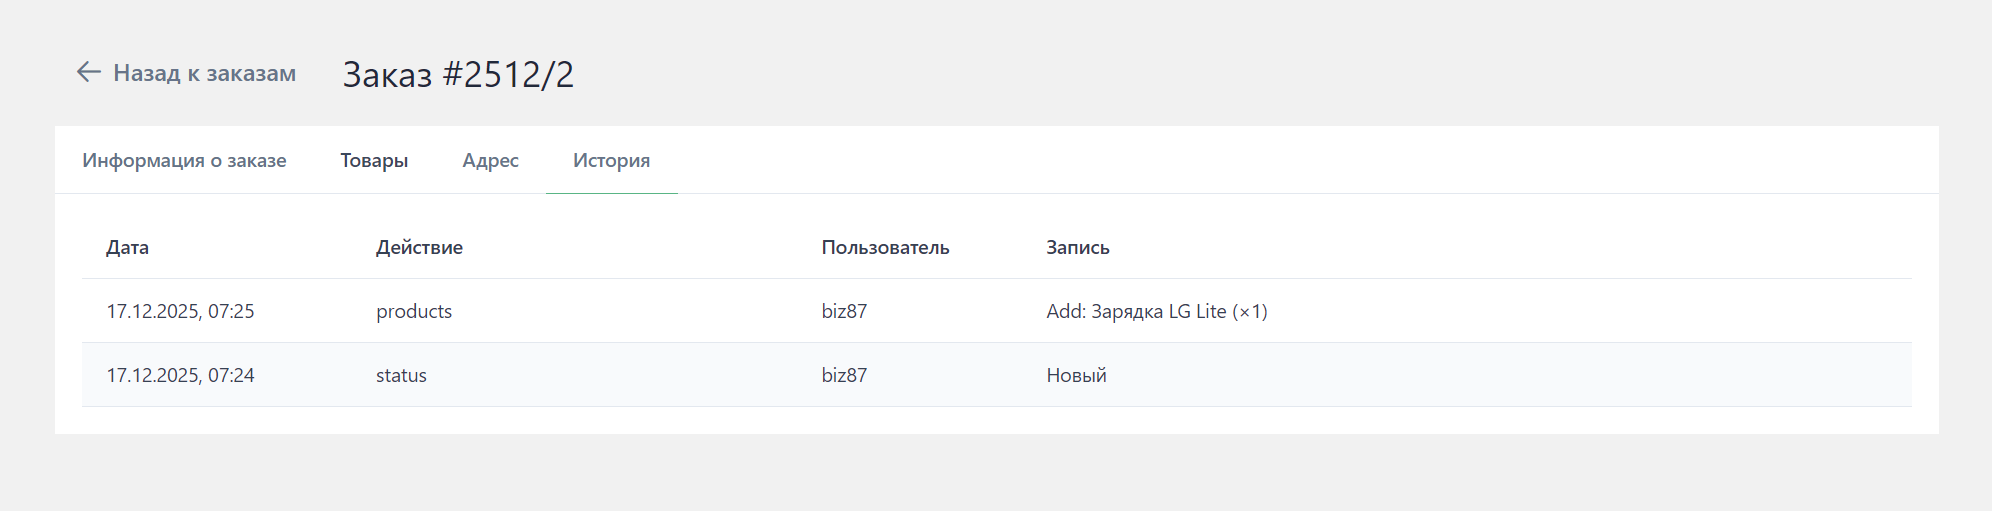Open the 'История' tab

click(x=611, y=160)
